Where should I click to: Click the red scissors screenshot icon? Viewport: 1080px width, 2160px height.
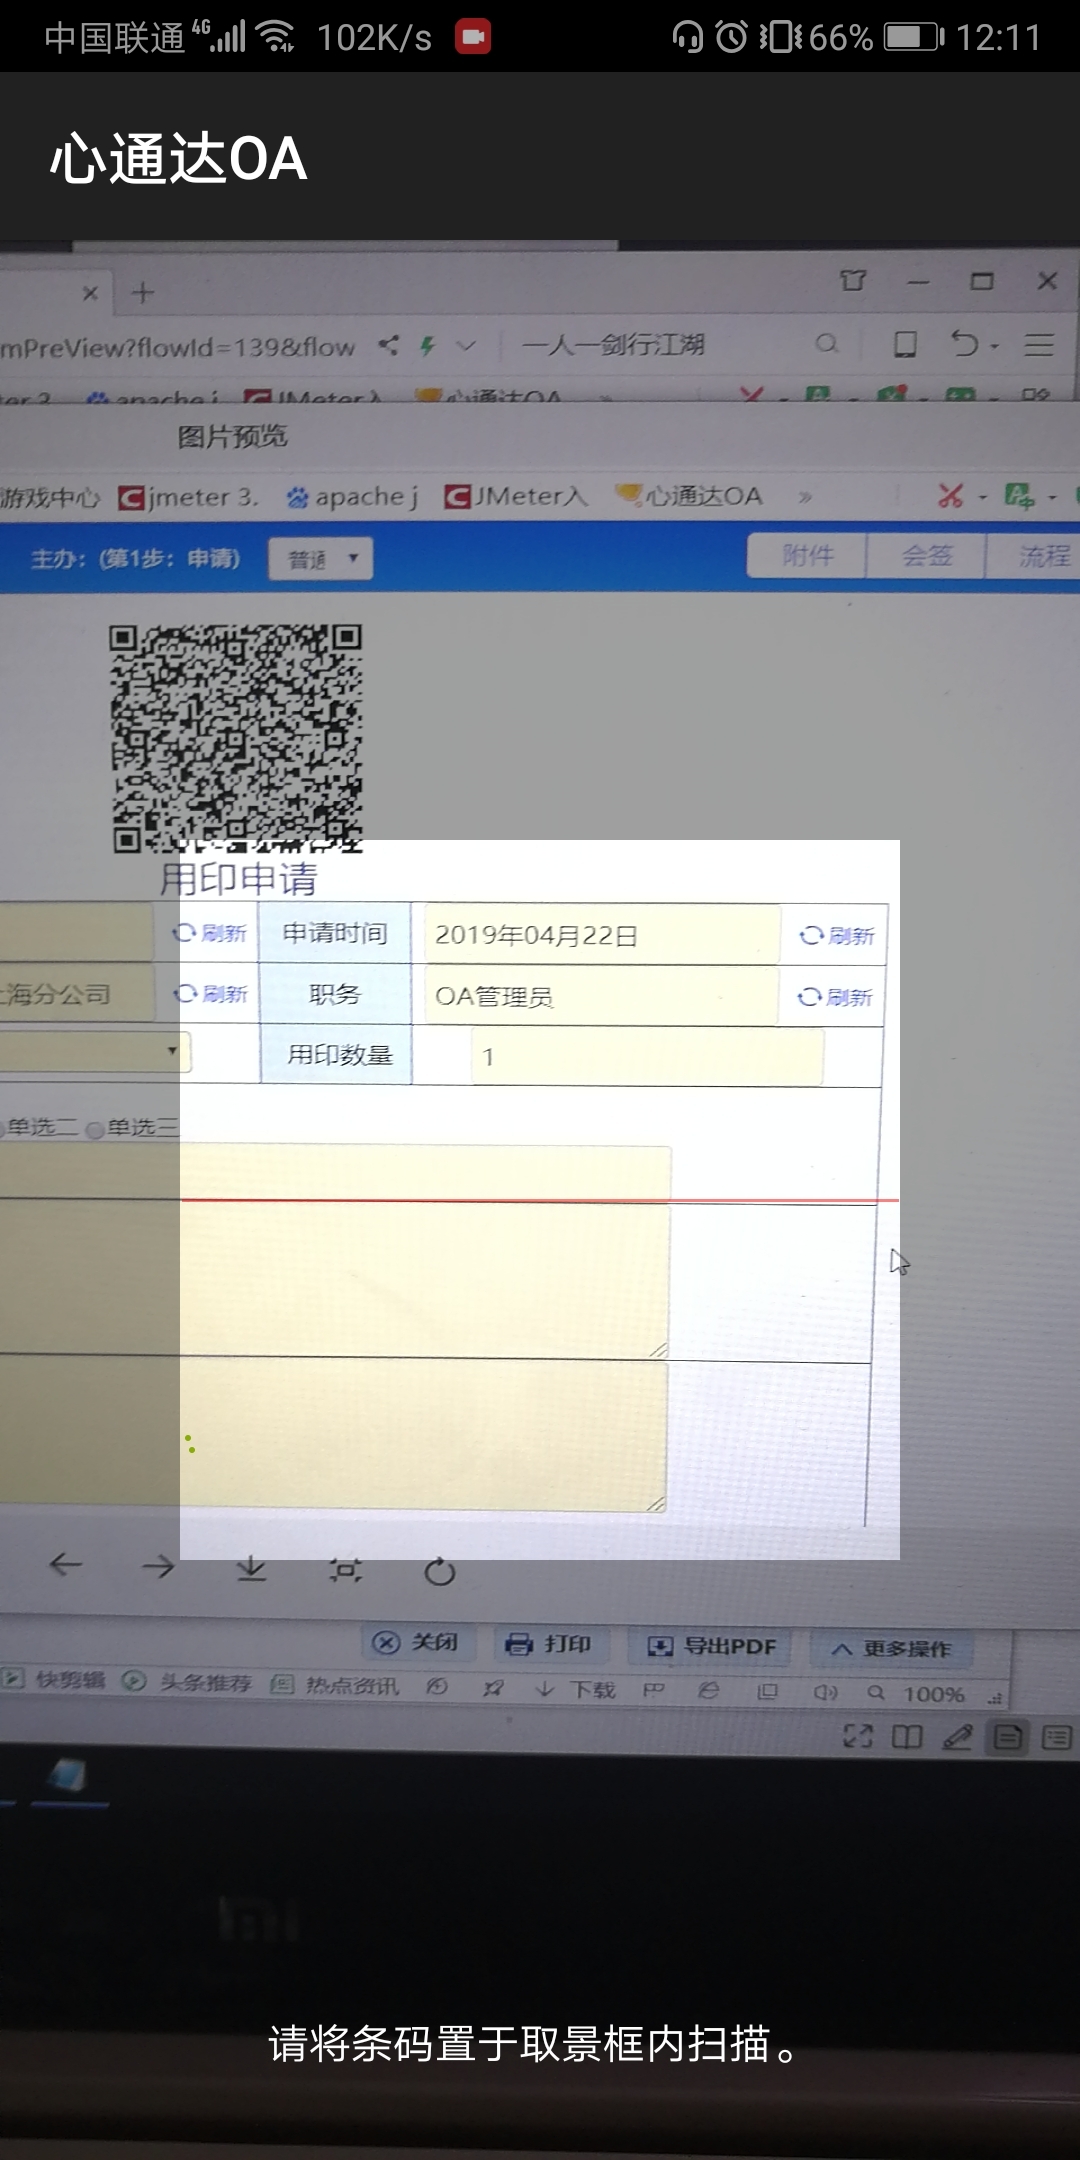click(x=951, y=495)
